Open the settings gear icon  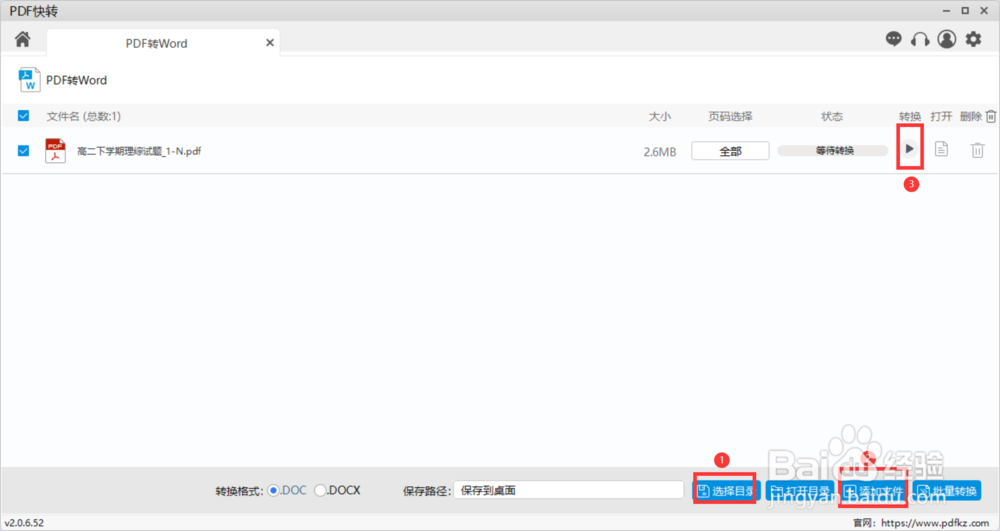pyautogui.click(x=973, y=40)
